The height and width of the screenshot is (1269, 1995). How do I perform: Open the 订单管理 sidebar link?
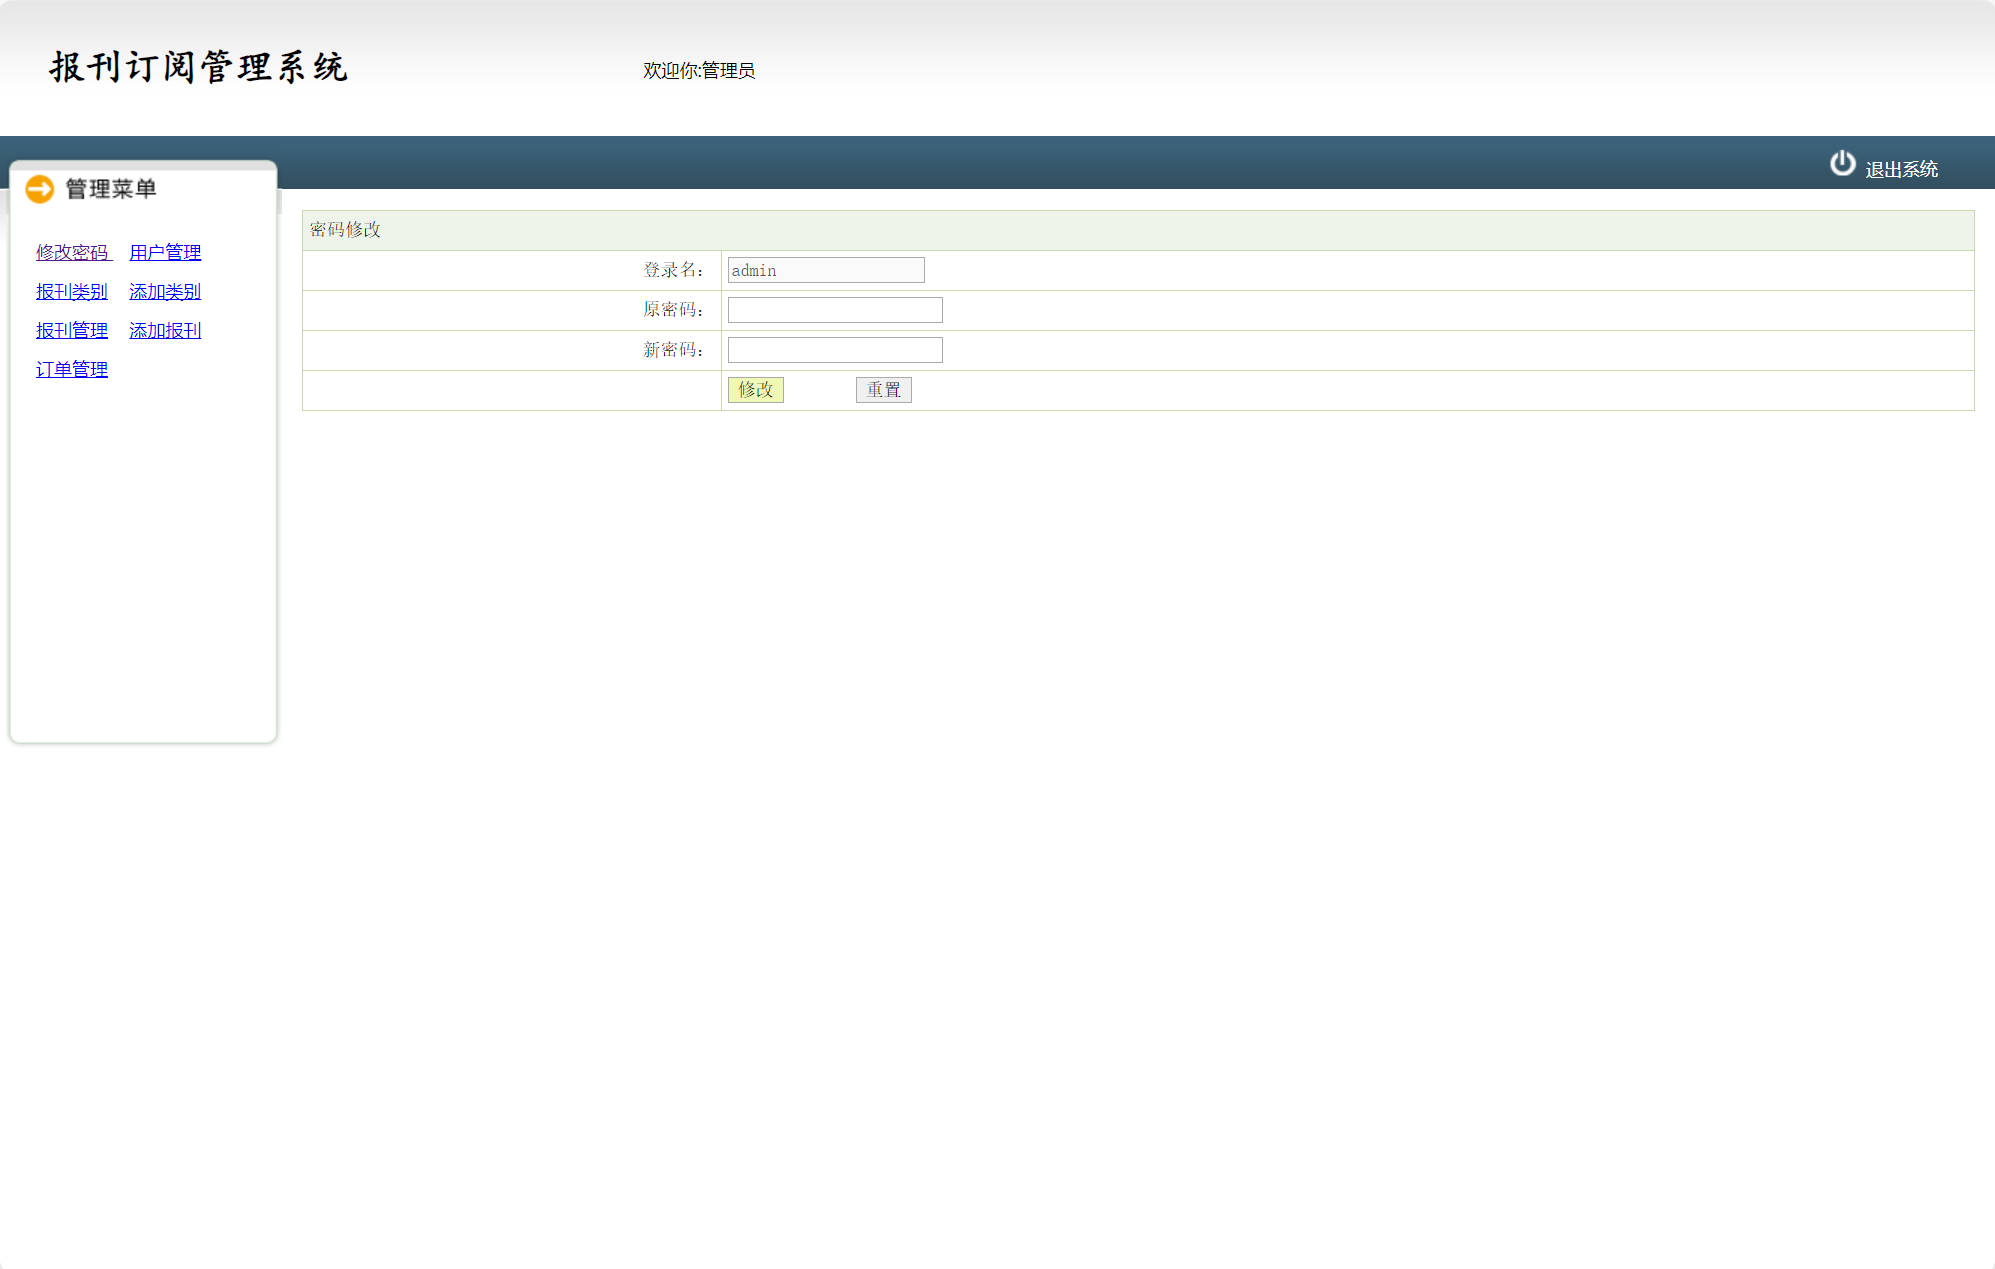click(72, 370)
